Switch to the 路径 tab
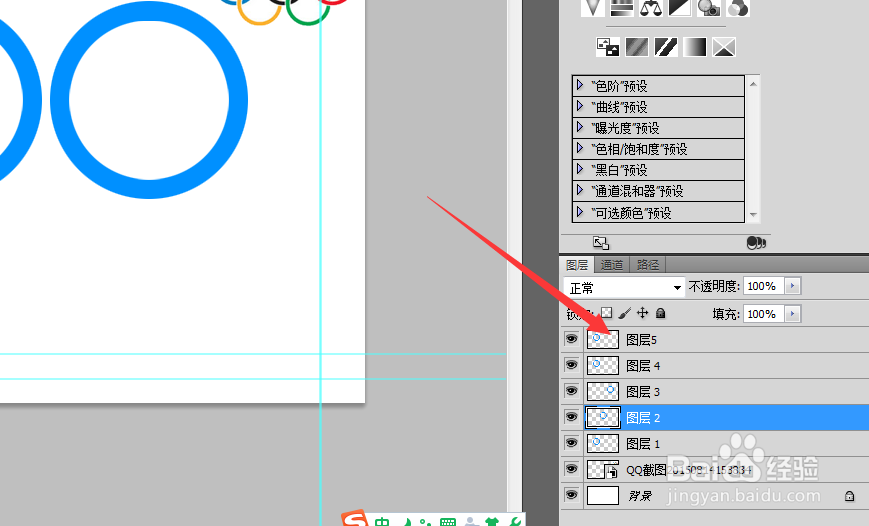The height and width of the screenshot is (526, 869). (x=647, y=265)
